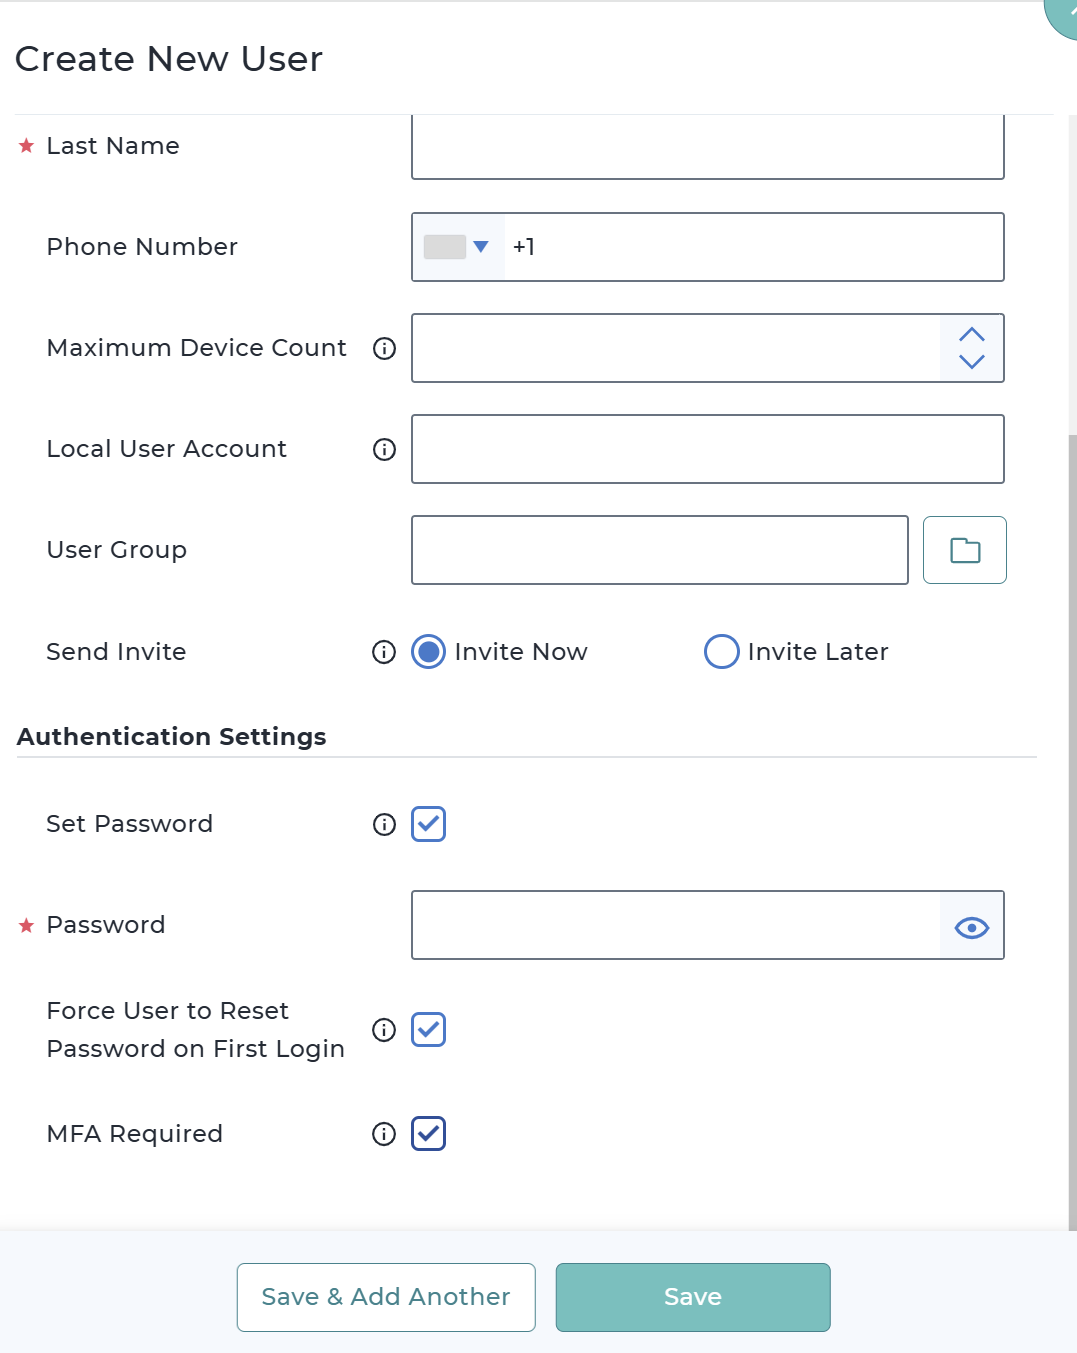Select the Invite Now radio option
Image resolution: width=1077 pixels, height=1353 pixels.
click(x=429, y=652)
